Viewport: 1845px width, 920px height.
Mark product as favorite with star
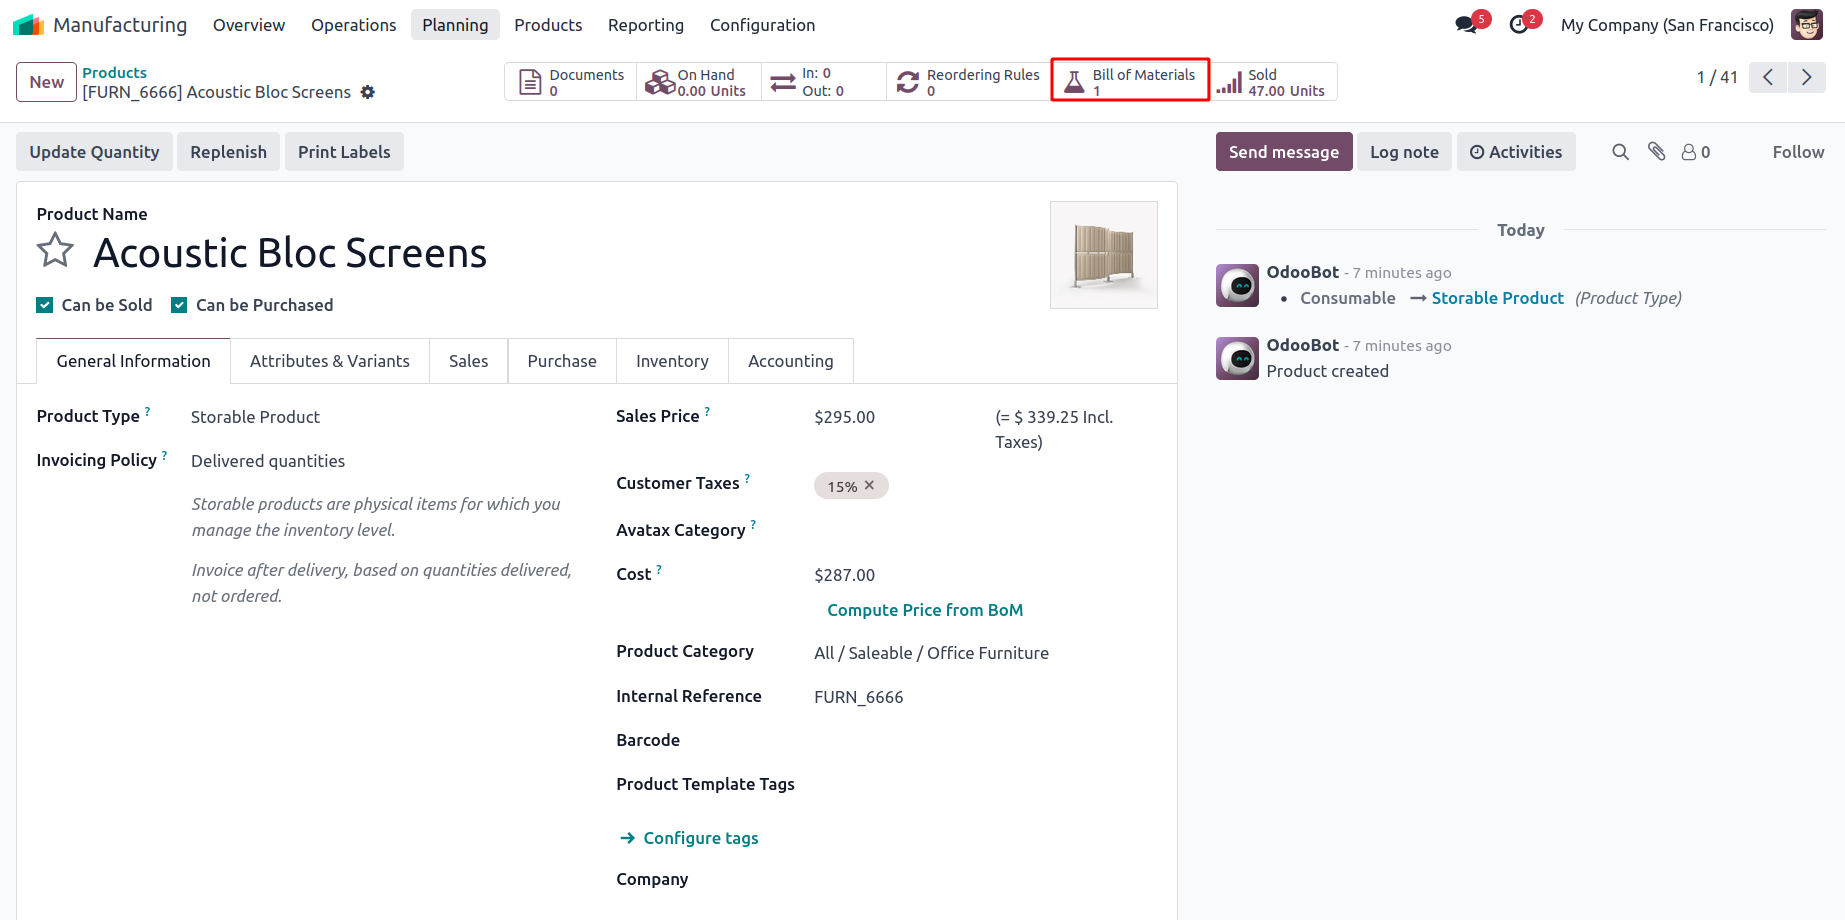pos(55,251)
